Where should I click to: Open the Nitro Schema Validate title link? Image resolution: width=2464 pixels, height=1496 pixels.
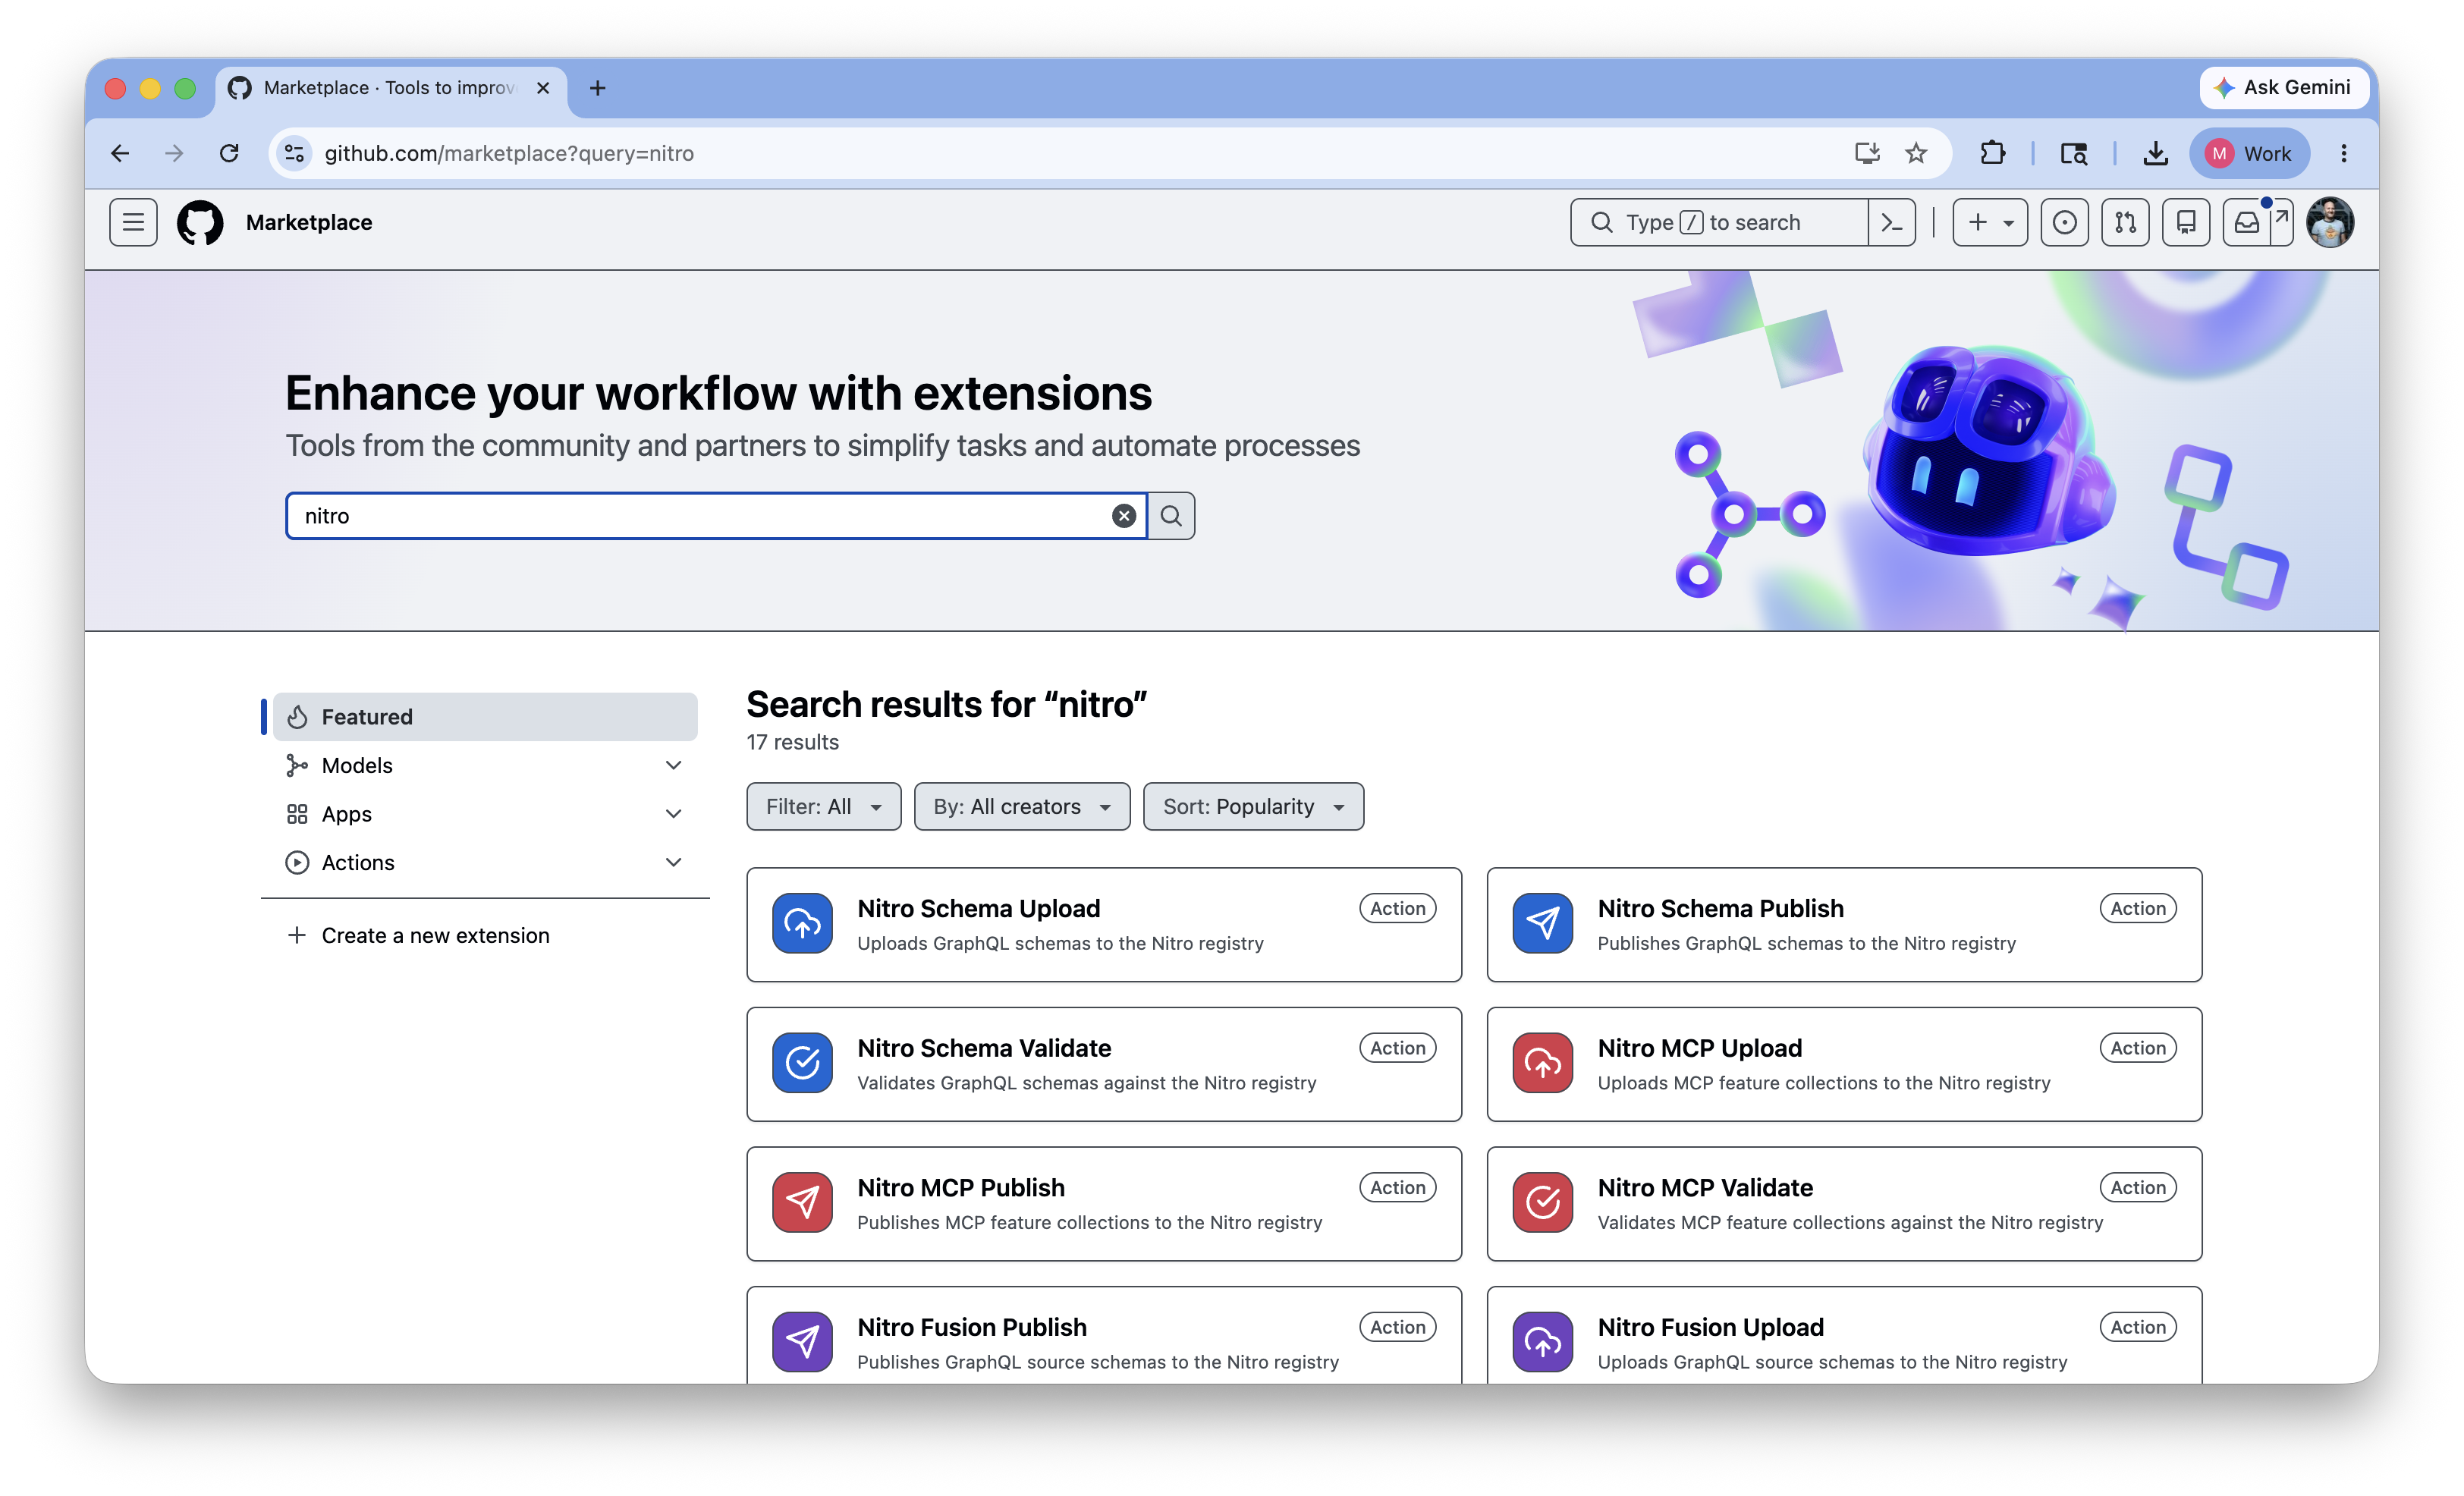click(x=984, y=1048)
